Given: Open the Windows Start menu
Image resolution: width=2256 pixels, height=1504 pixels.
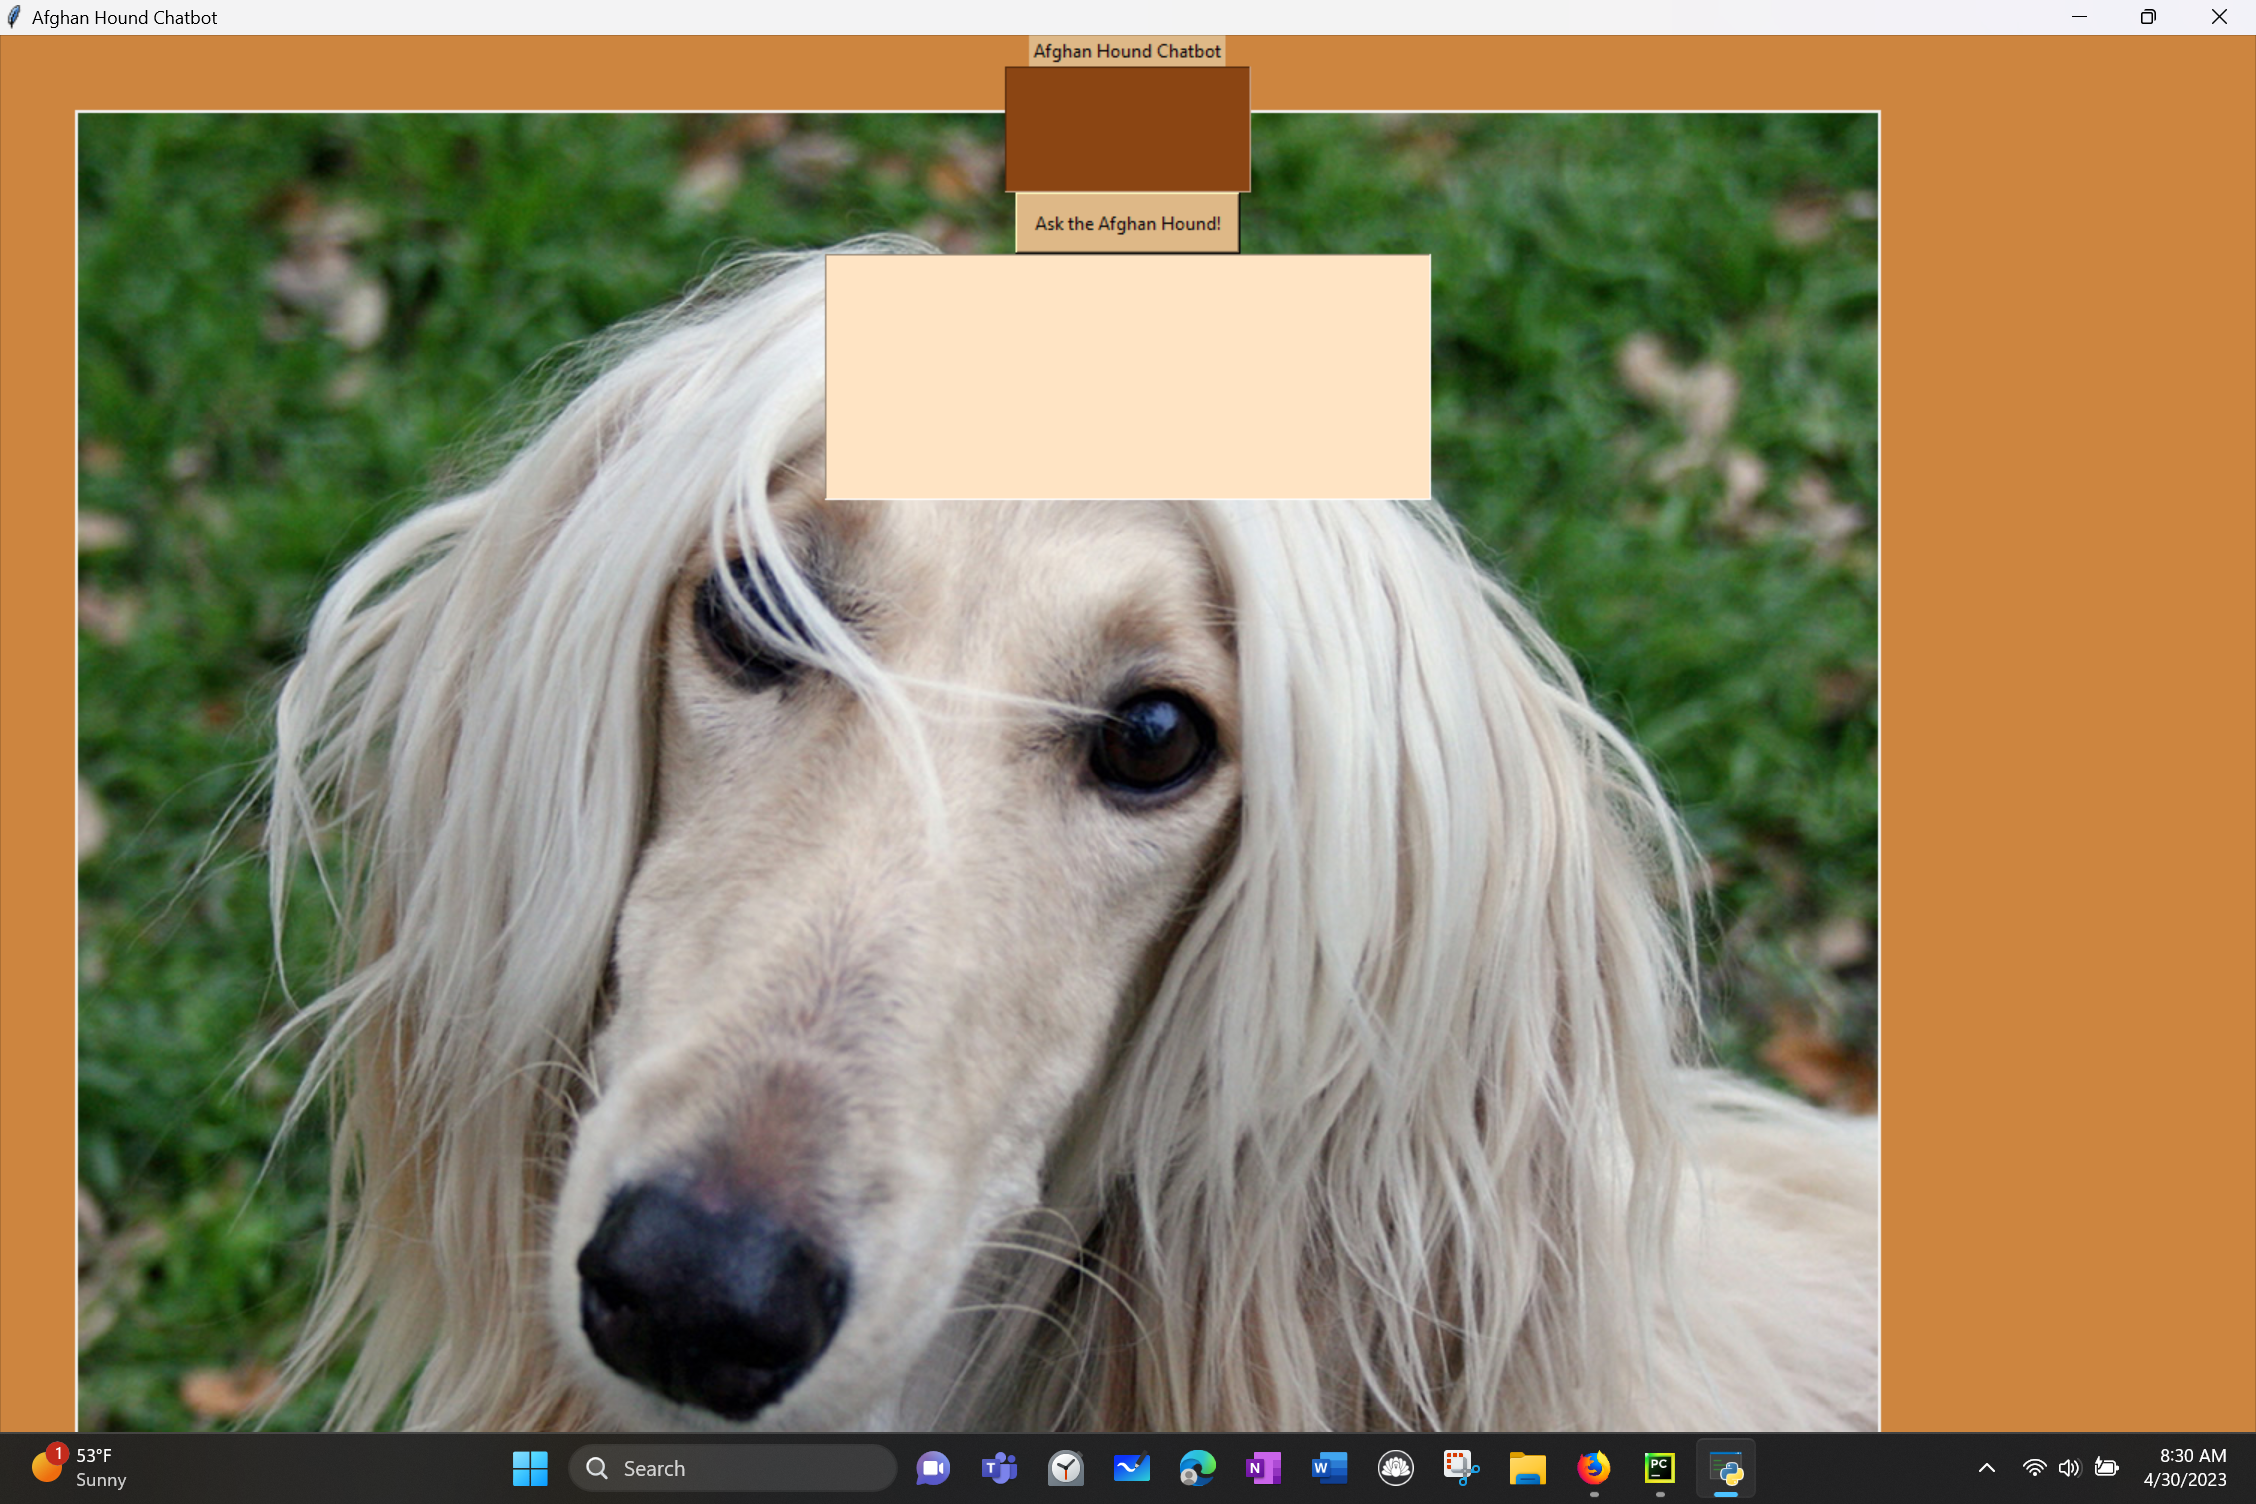Looking at the screenshot, I should pos(530,1468).
